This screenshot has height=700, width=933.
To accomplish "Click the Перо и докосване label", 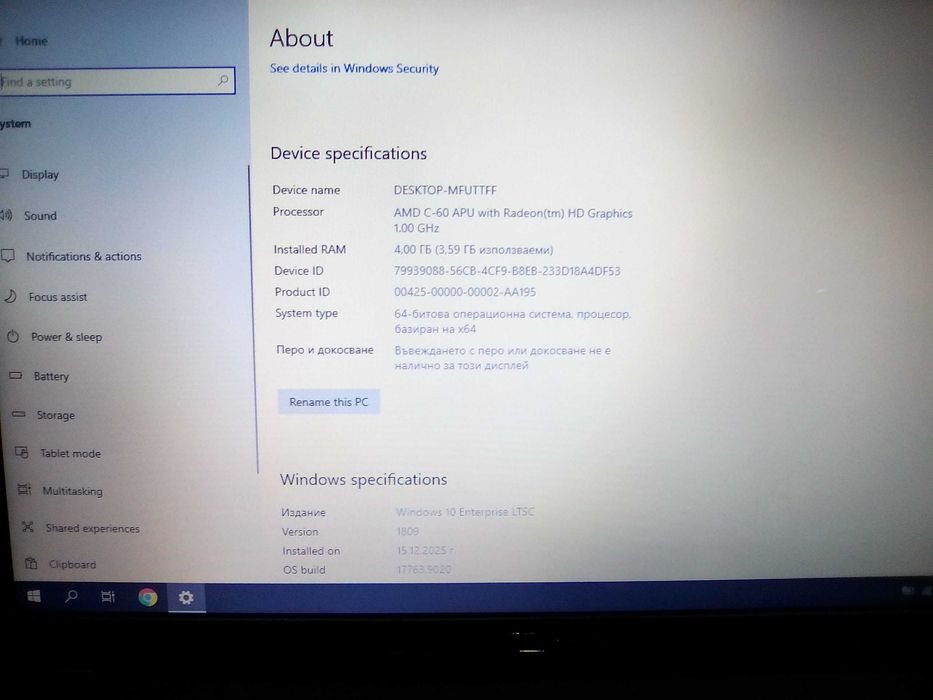I will tap(325, 349).
